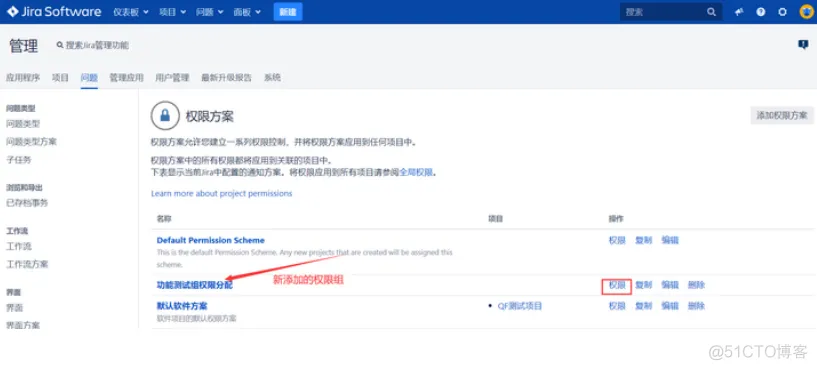Open the help question mark icon
Screen dimensions: 817x370
click(x=761, y=12)
